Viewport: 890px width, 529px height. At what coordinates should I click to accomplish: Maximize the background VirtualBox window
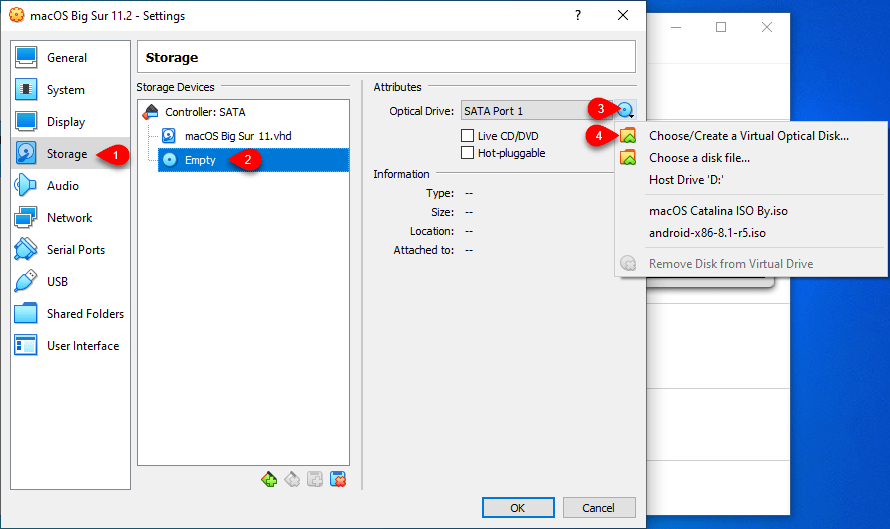tap(721, 27)
